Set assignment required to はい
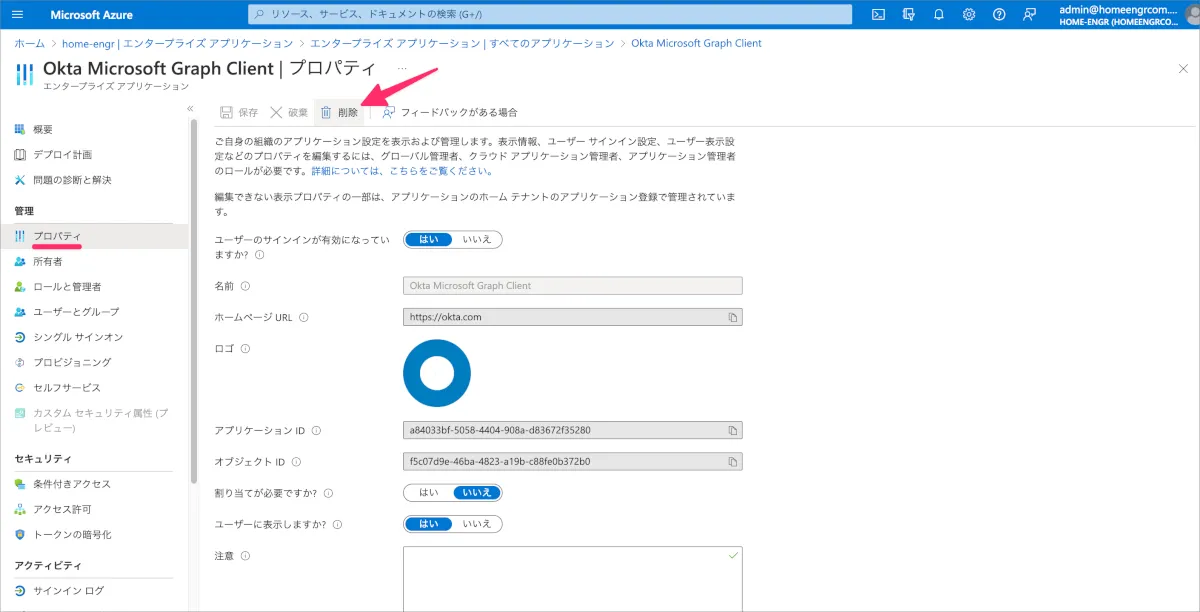This screenshot has width=1200, height=612. click(428, 492)
